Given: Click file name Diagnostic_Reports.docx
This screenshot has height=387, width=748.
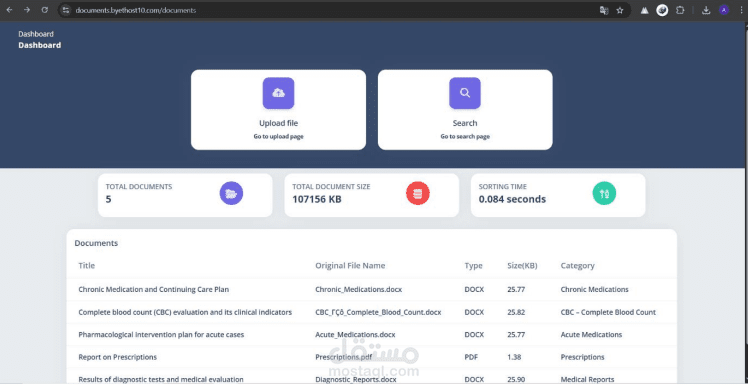Looking at the screenshot, I should [x=356, y=380].
